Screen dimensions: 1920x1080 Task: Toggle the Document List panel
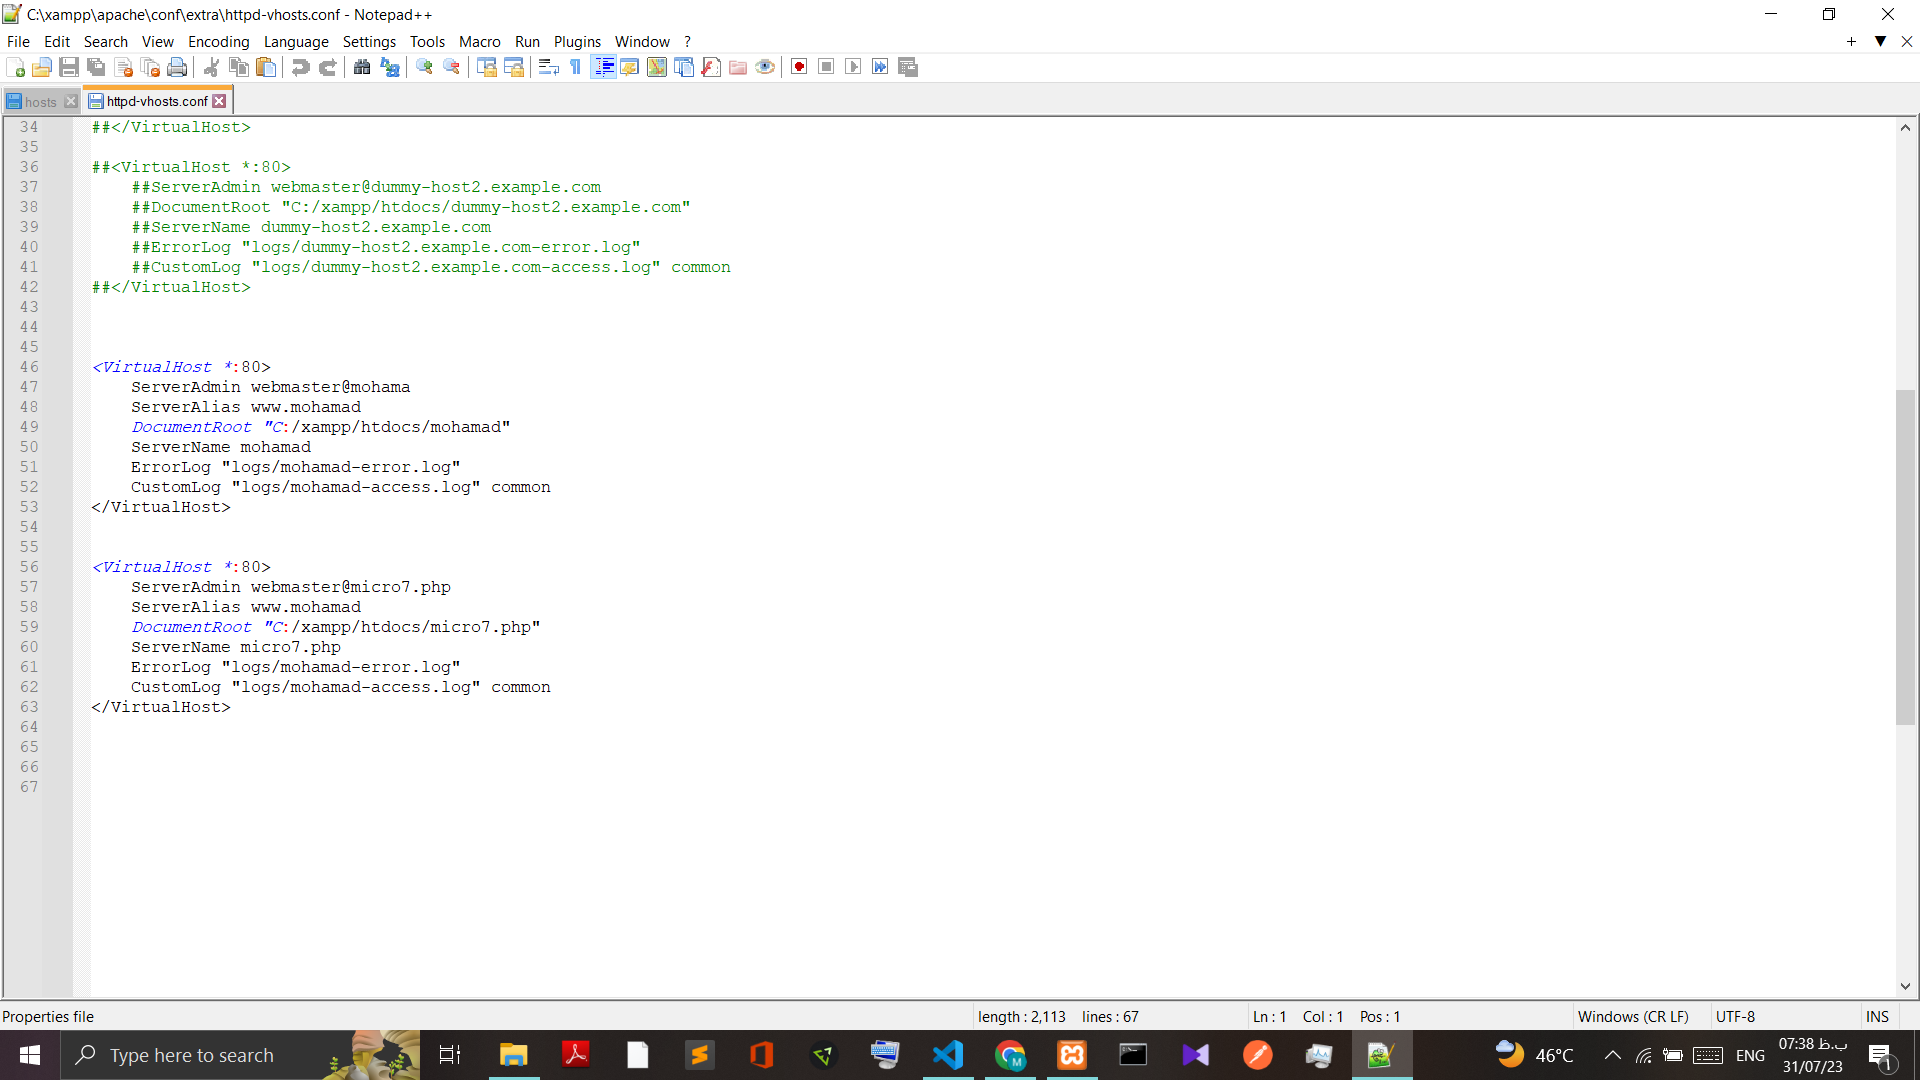click(x=683, y=67)
